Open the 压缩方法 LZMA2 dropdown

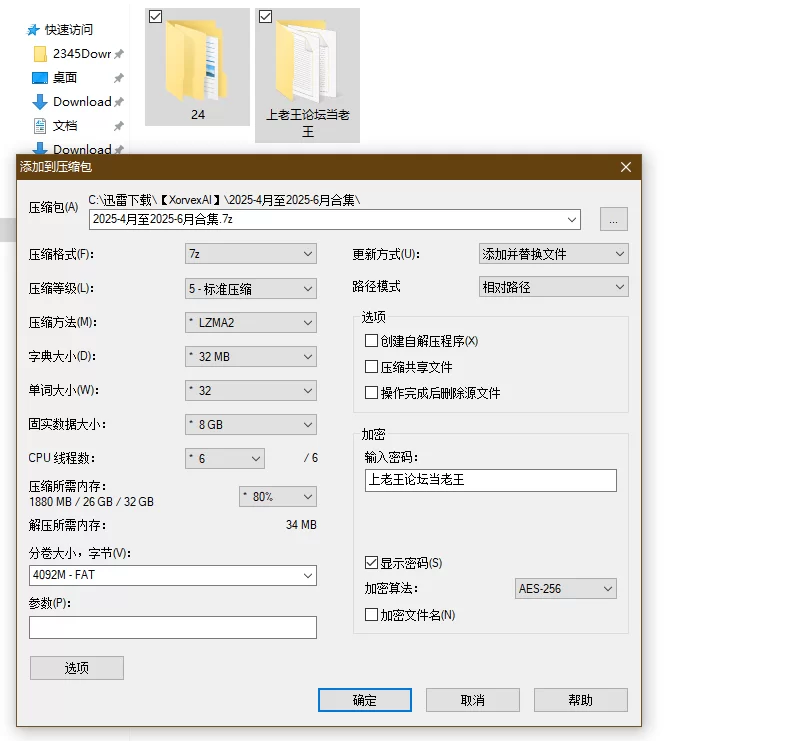coord(250,322)
